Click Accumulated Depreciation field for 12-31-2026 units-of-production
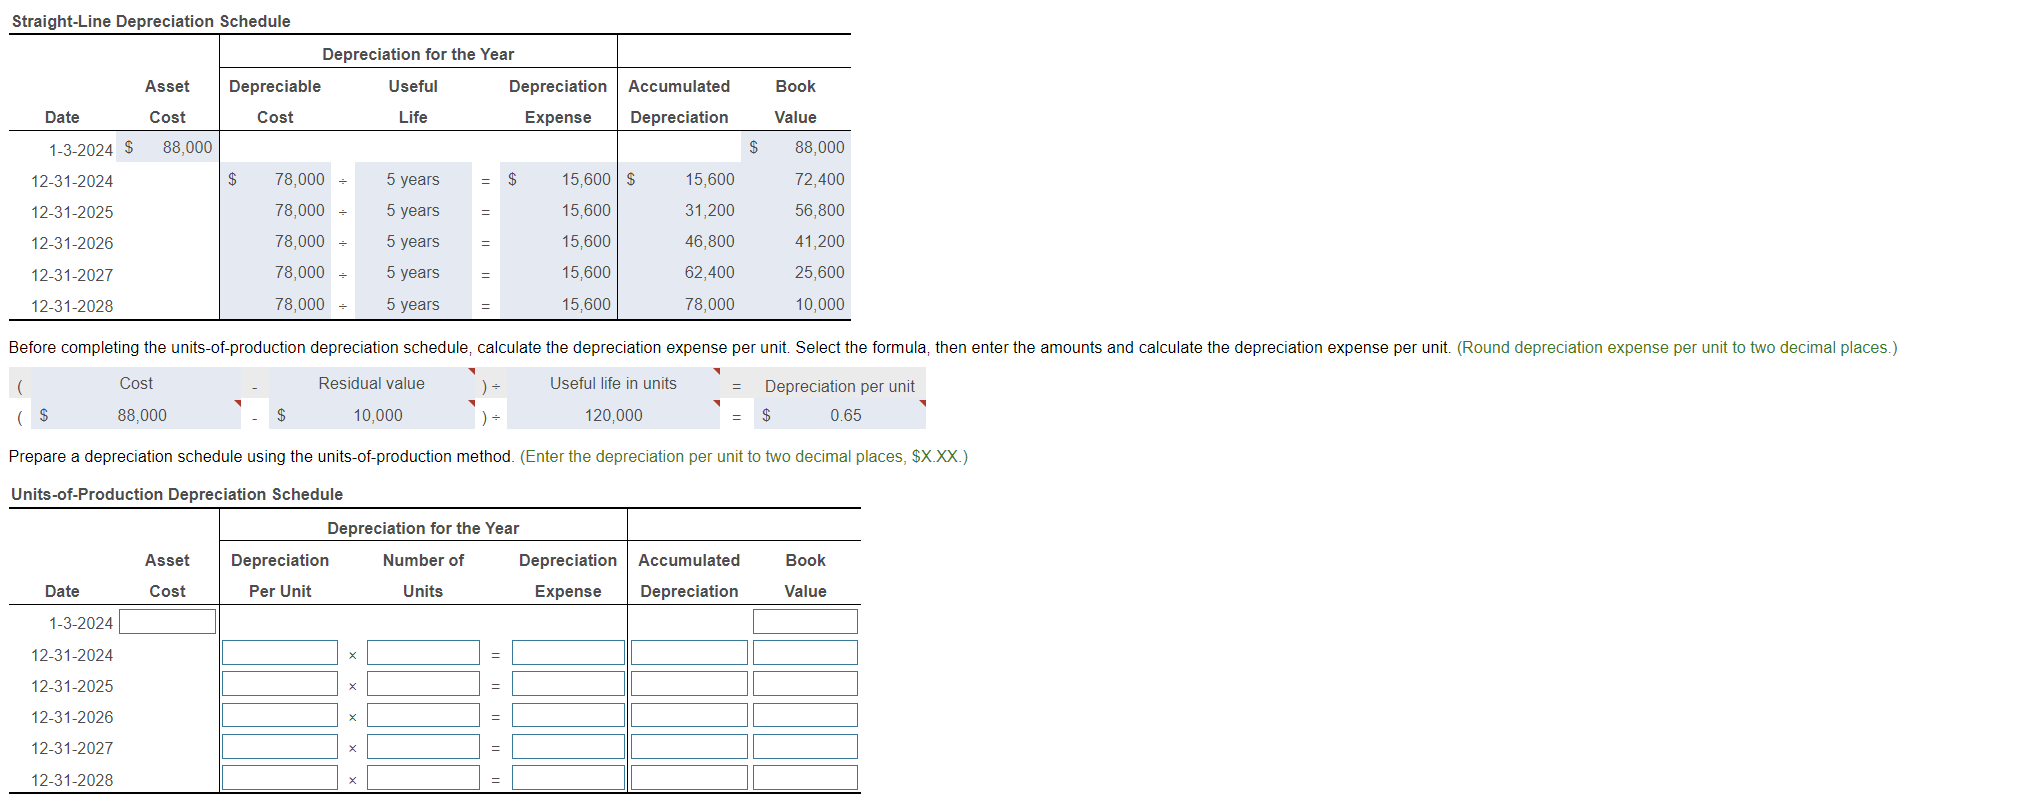The image size is (2043, 810). coord(689,715)
